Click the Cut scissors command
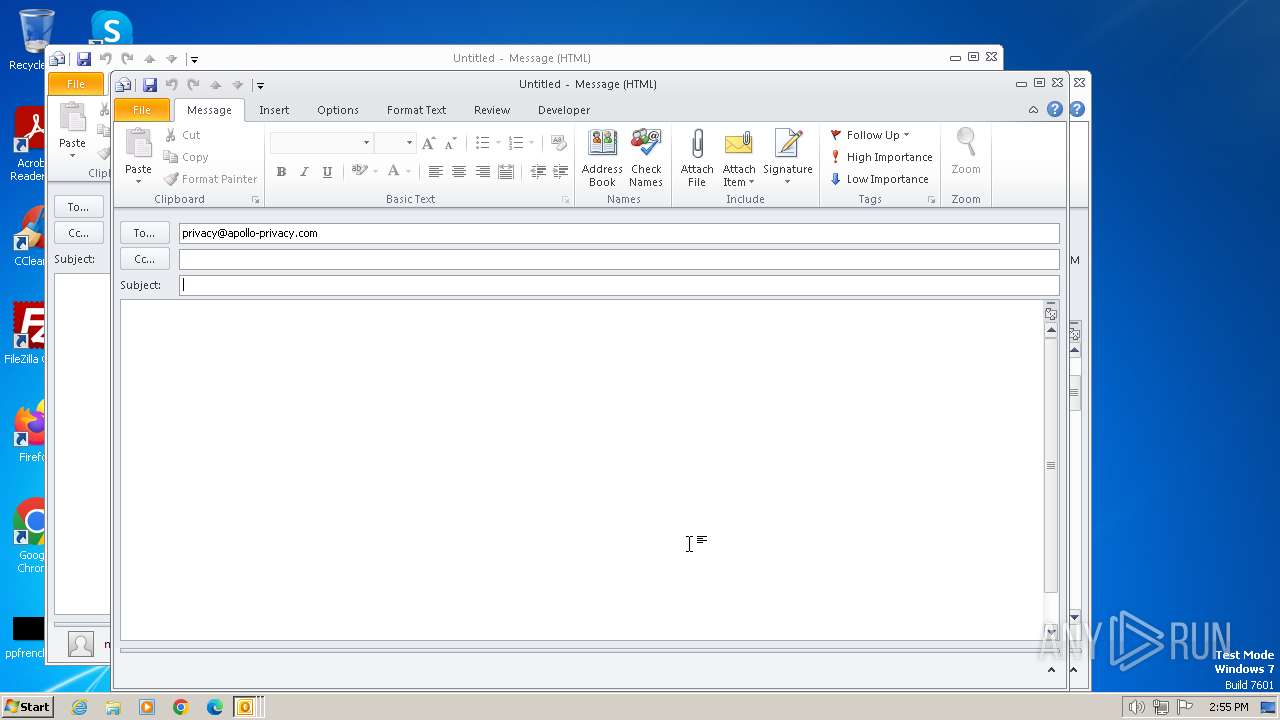 coord(183,135)
